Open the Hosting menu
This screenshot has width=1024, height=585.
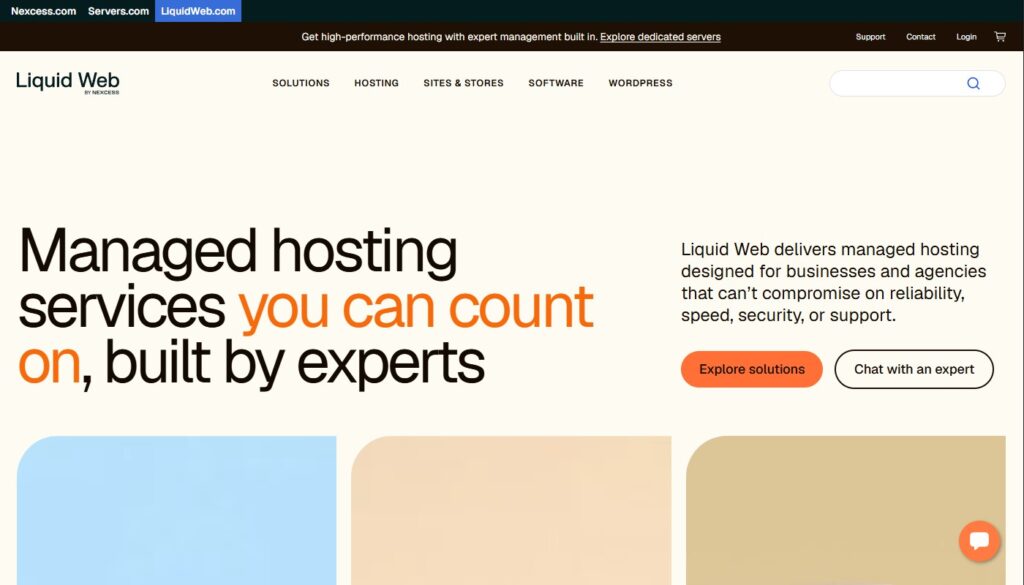(376, 83)
